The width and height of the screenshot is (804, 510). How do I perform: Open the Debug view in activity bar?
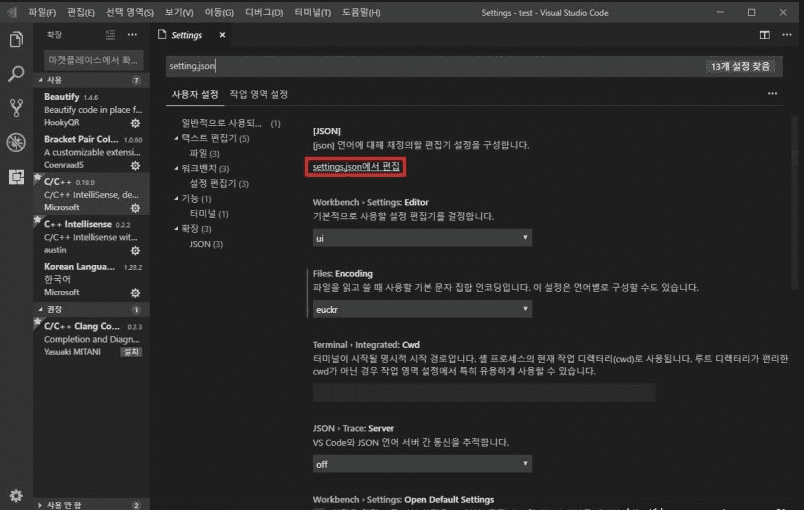click(16, 142)
